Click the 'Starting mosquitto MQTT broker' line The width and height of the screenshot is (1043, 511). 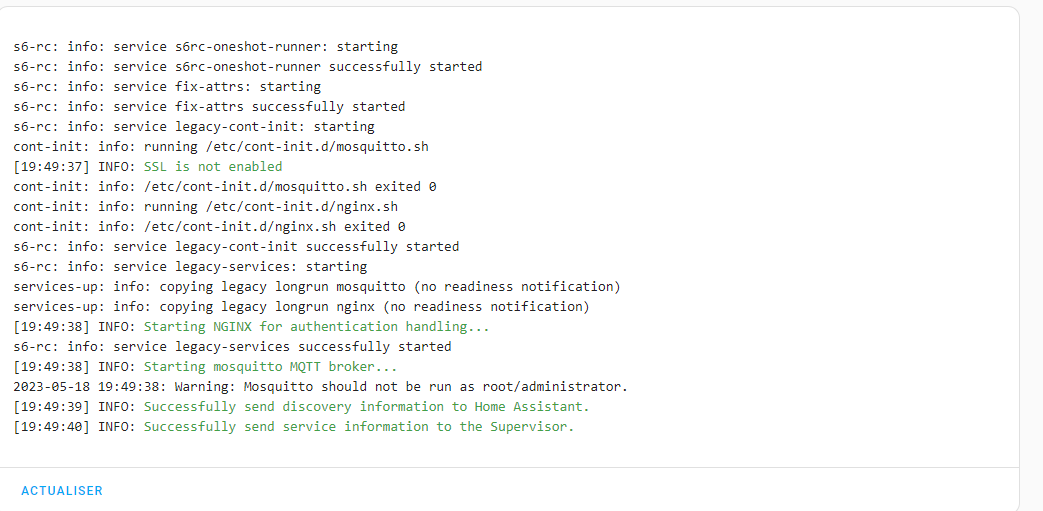pyautogui.click(x=270, y=367)
